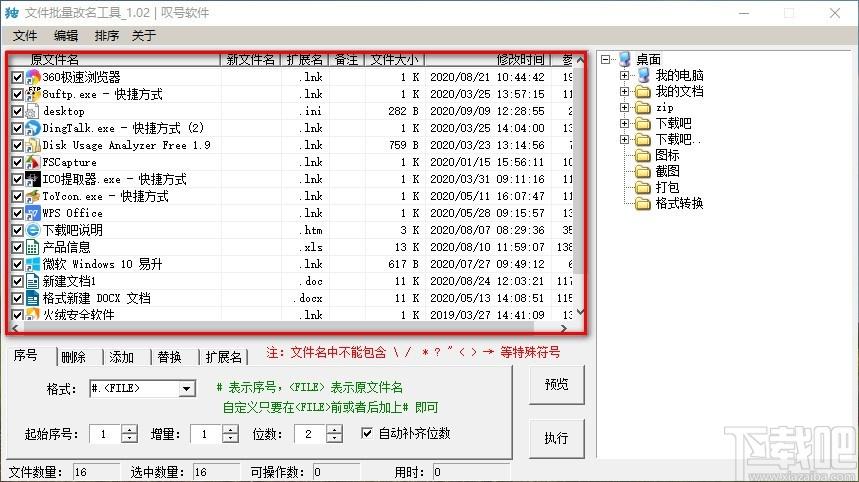859x482 pixels.
Task: Adjust the 起始序号 stepper arrows
Action: (129, 434)
